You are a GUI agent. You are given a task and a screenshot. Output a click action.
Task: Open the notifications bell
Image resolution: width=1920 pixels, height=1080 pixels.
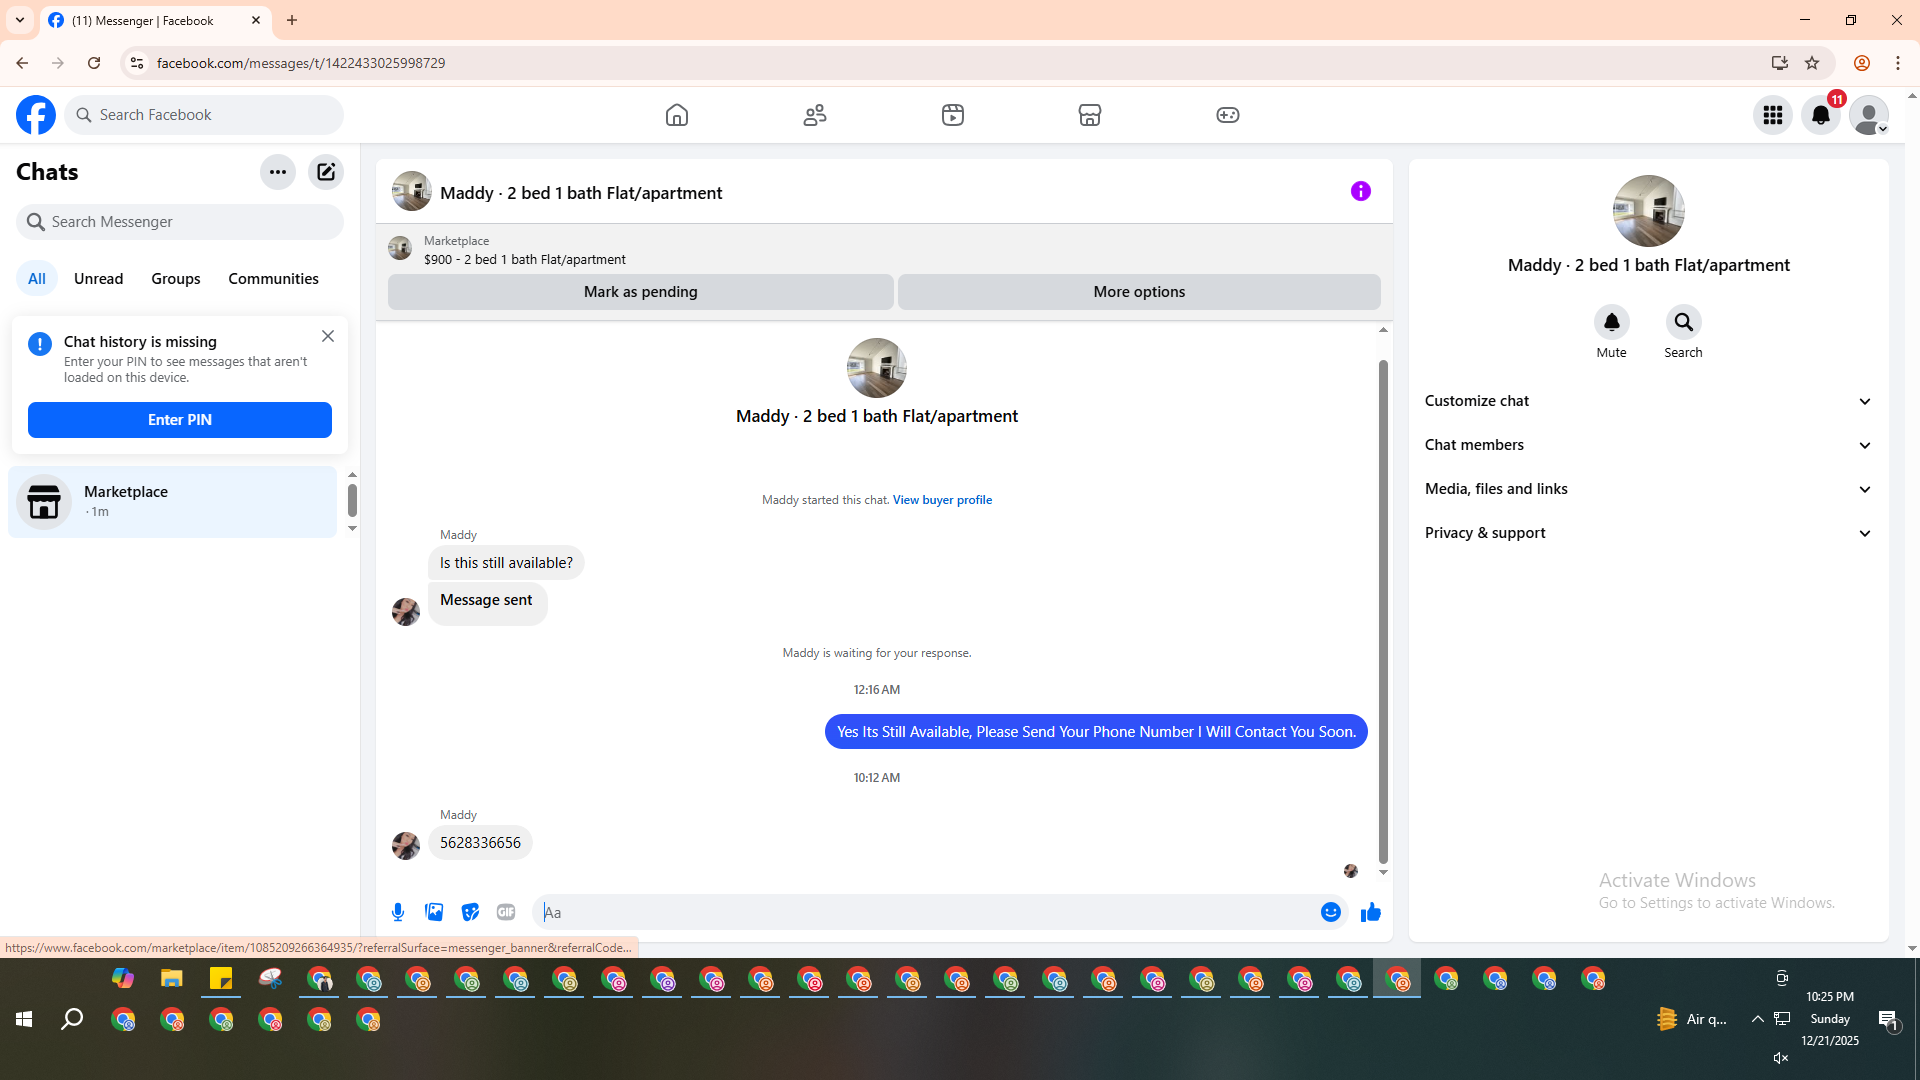[1821, 115]
